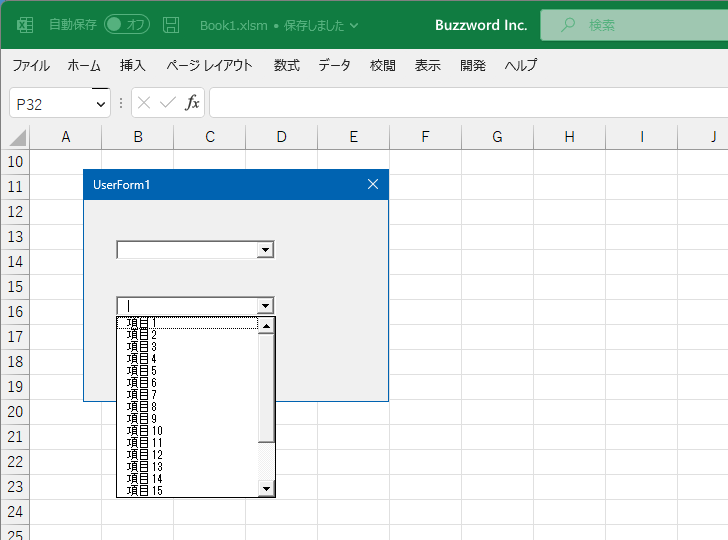Select 項目 3 in the dropdown list
Screen dimensions: 728x540
point(188,347)
